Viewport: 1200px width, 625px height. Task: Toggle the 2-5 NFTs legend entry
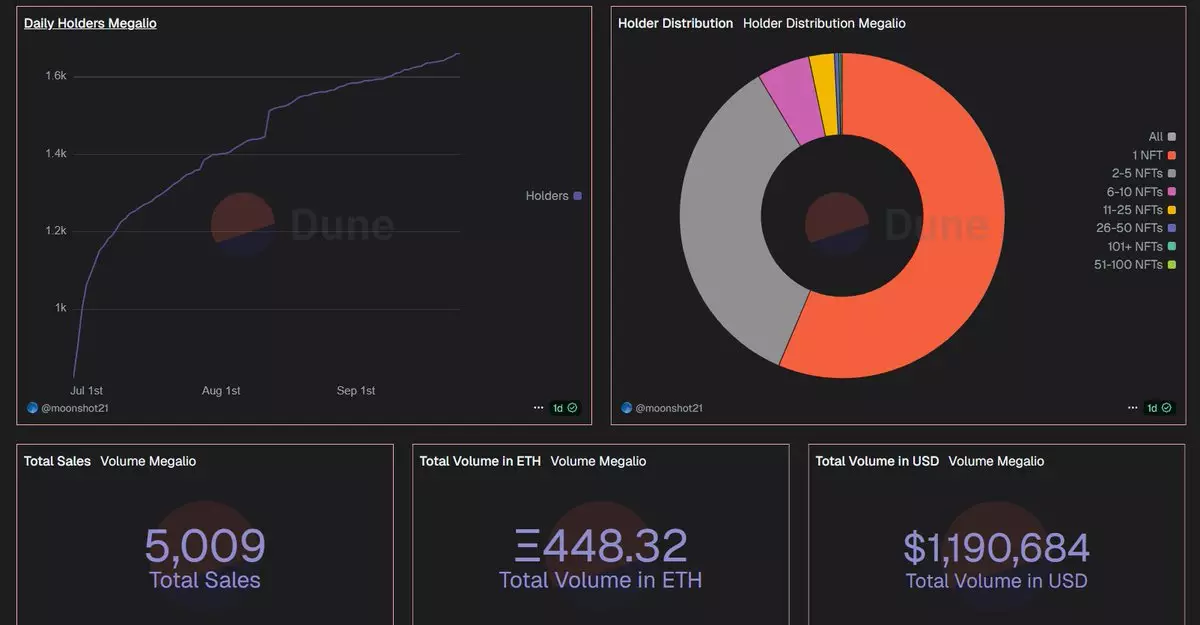point(1143,173)
